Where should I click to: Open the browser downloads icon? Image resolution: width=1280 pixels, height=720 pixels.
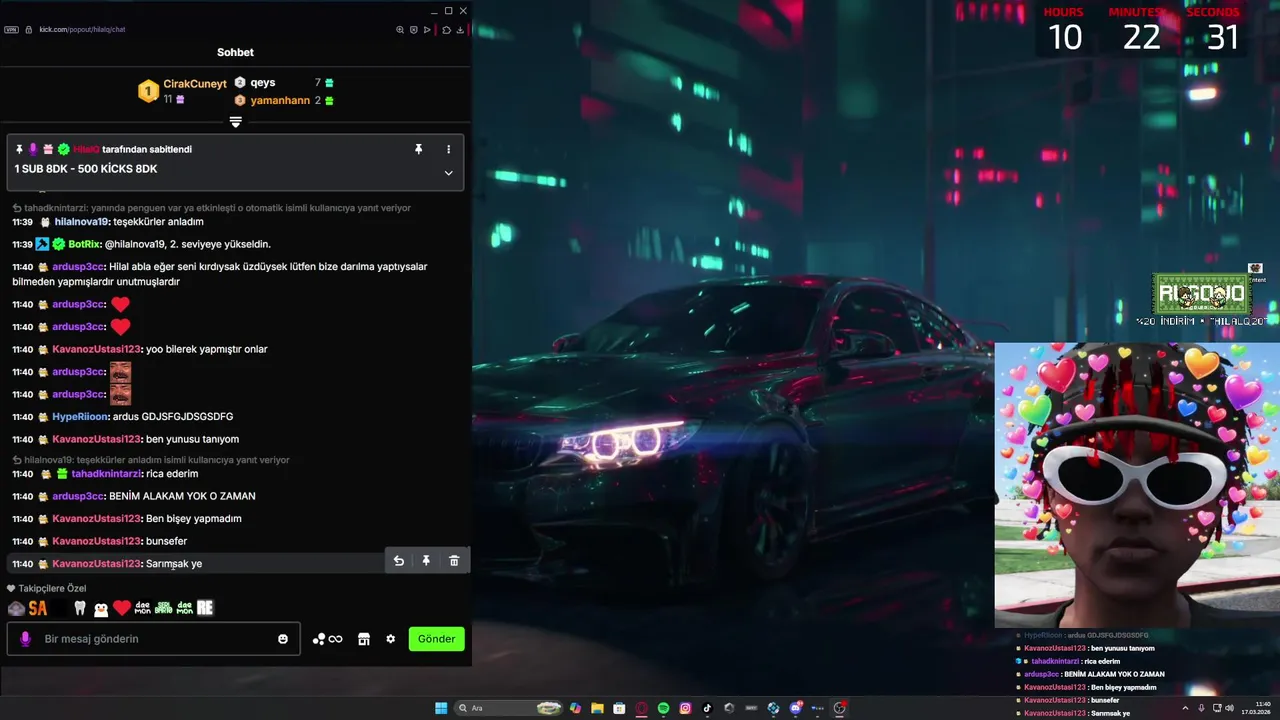pyautogui.click(x=460, y=30)
